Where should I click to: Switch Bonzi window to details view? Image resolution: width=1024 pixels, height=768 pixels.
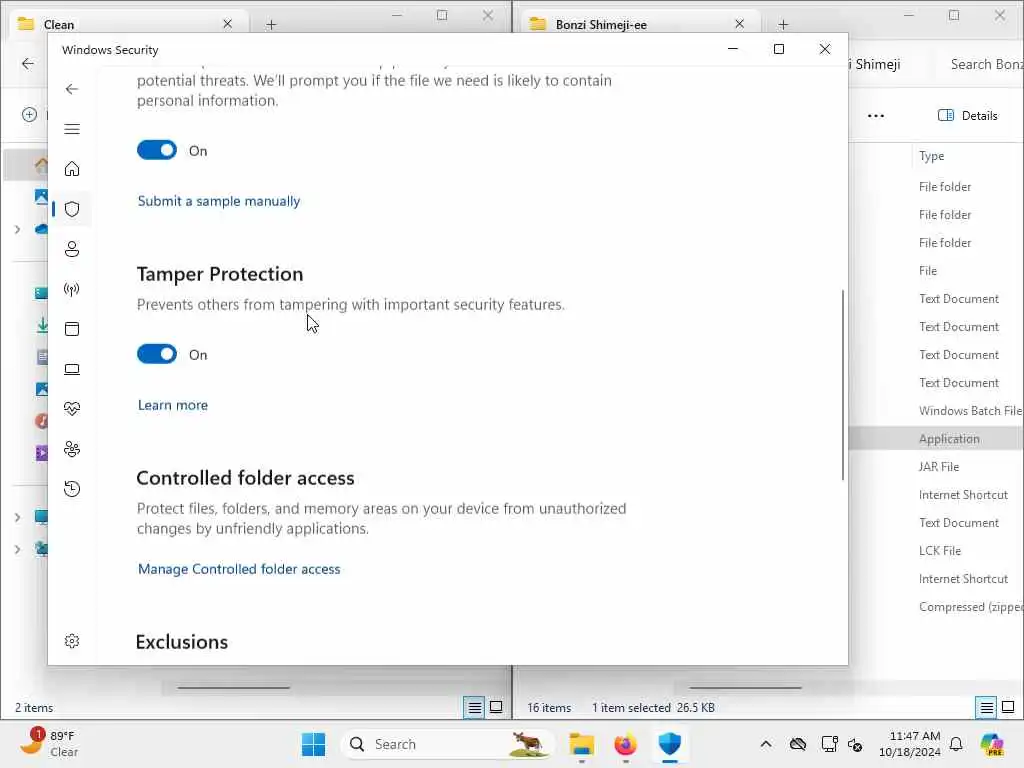pyautogui.click(x=987, y=707)
